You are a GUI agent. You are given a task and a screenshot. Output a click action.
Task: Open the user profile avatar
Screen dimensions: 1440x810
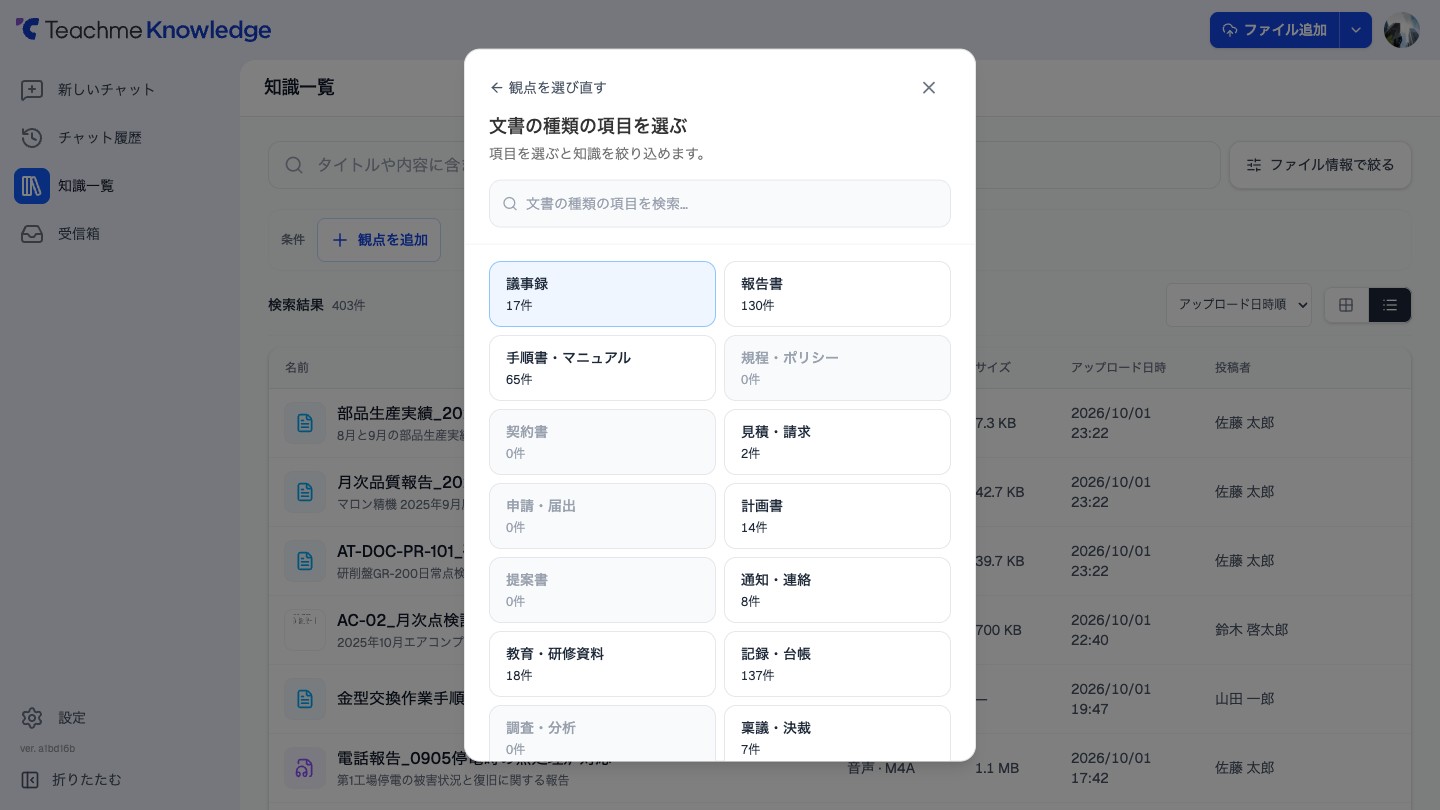tap(1402, 30)
